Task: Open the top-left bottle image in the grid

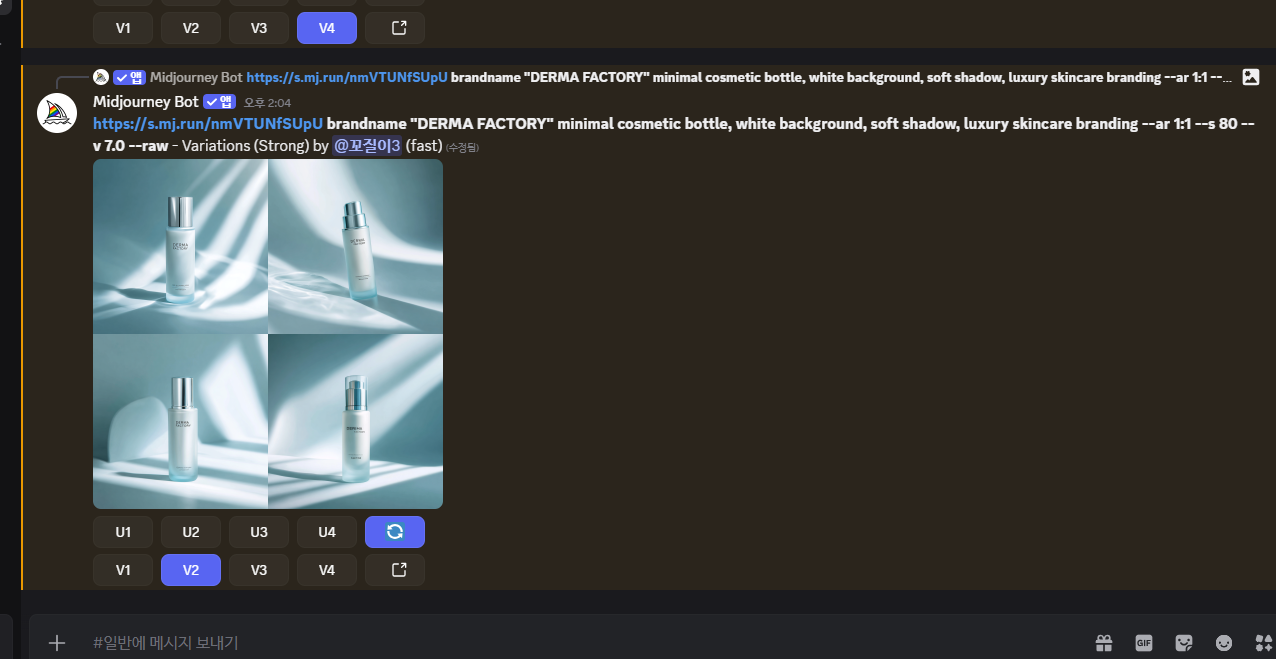Action: coord(180,246)
